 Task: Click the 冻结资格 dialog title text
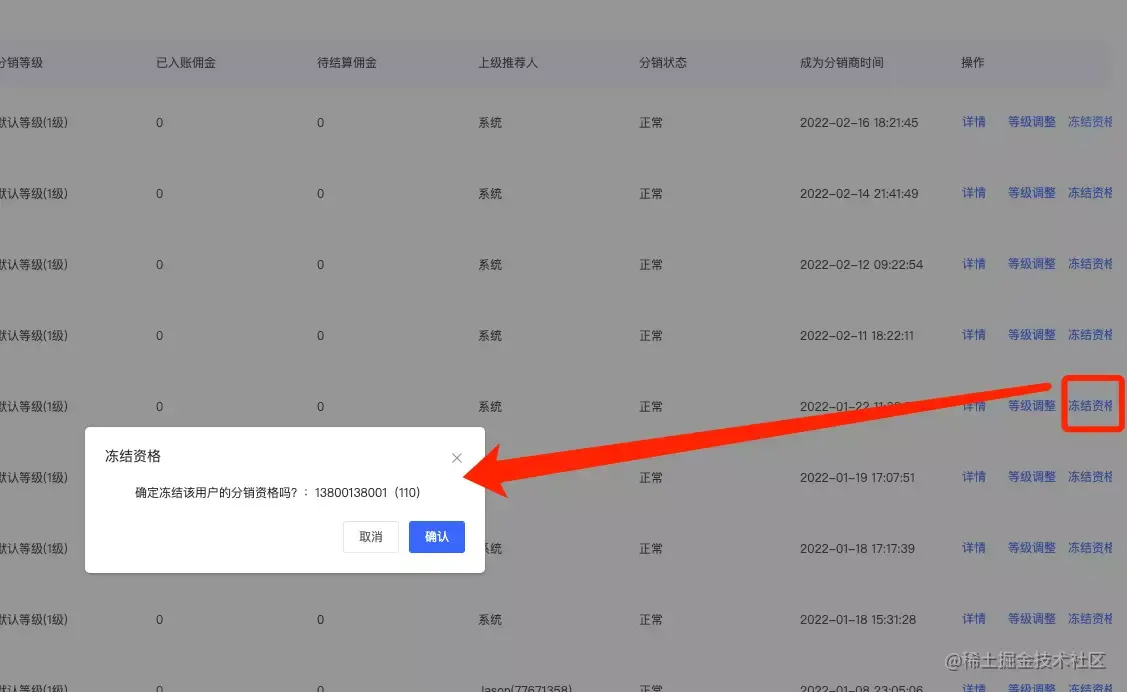coord(133,456)
